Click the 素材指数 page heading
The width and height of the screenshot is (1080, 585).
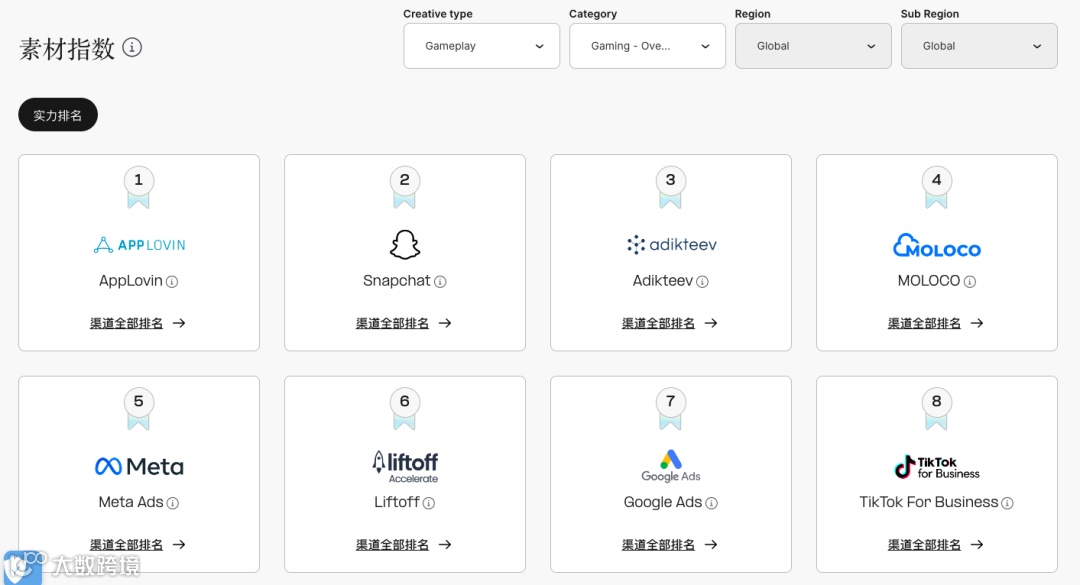pyautogui.click(x=67, y=49)
